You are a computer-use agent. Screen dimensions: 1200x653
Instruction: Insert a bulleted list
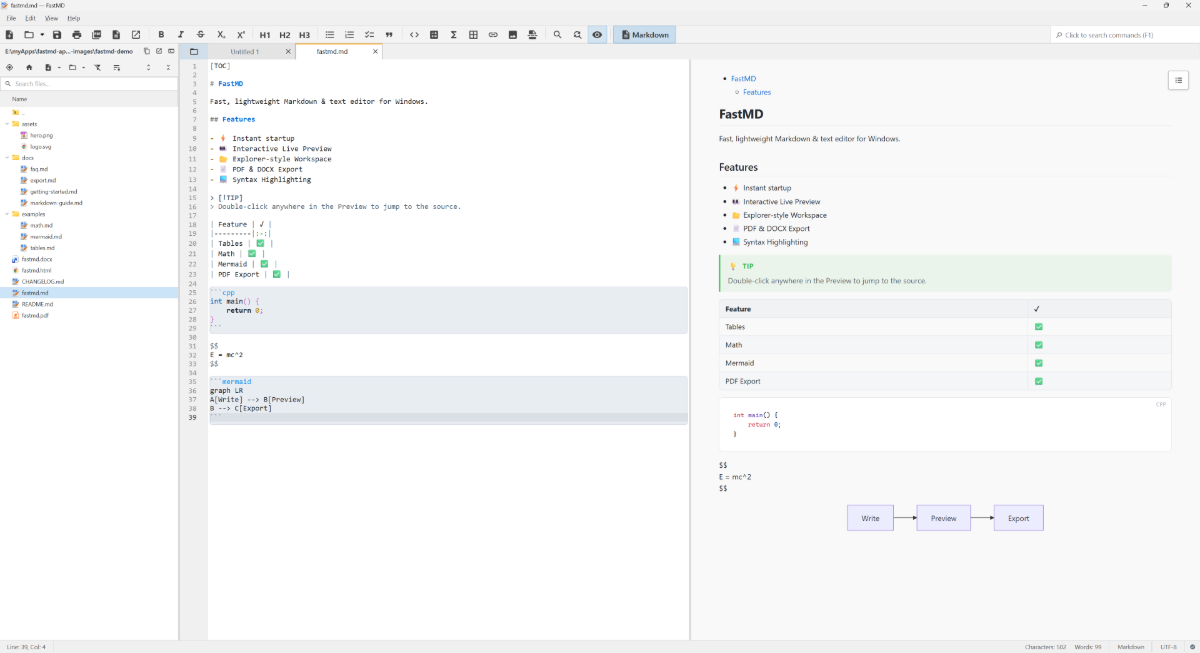pyautogui.click(x=330, y=35)
